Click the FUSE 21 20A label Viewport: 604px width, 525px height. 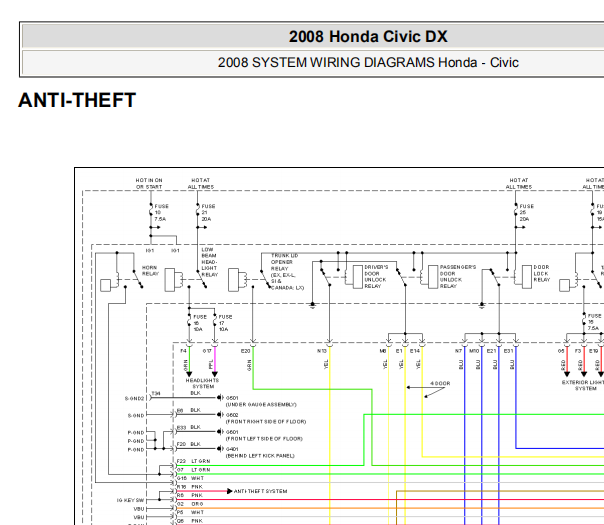(x=208, y=213)
